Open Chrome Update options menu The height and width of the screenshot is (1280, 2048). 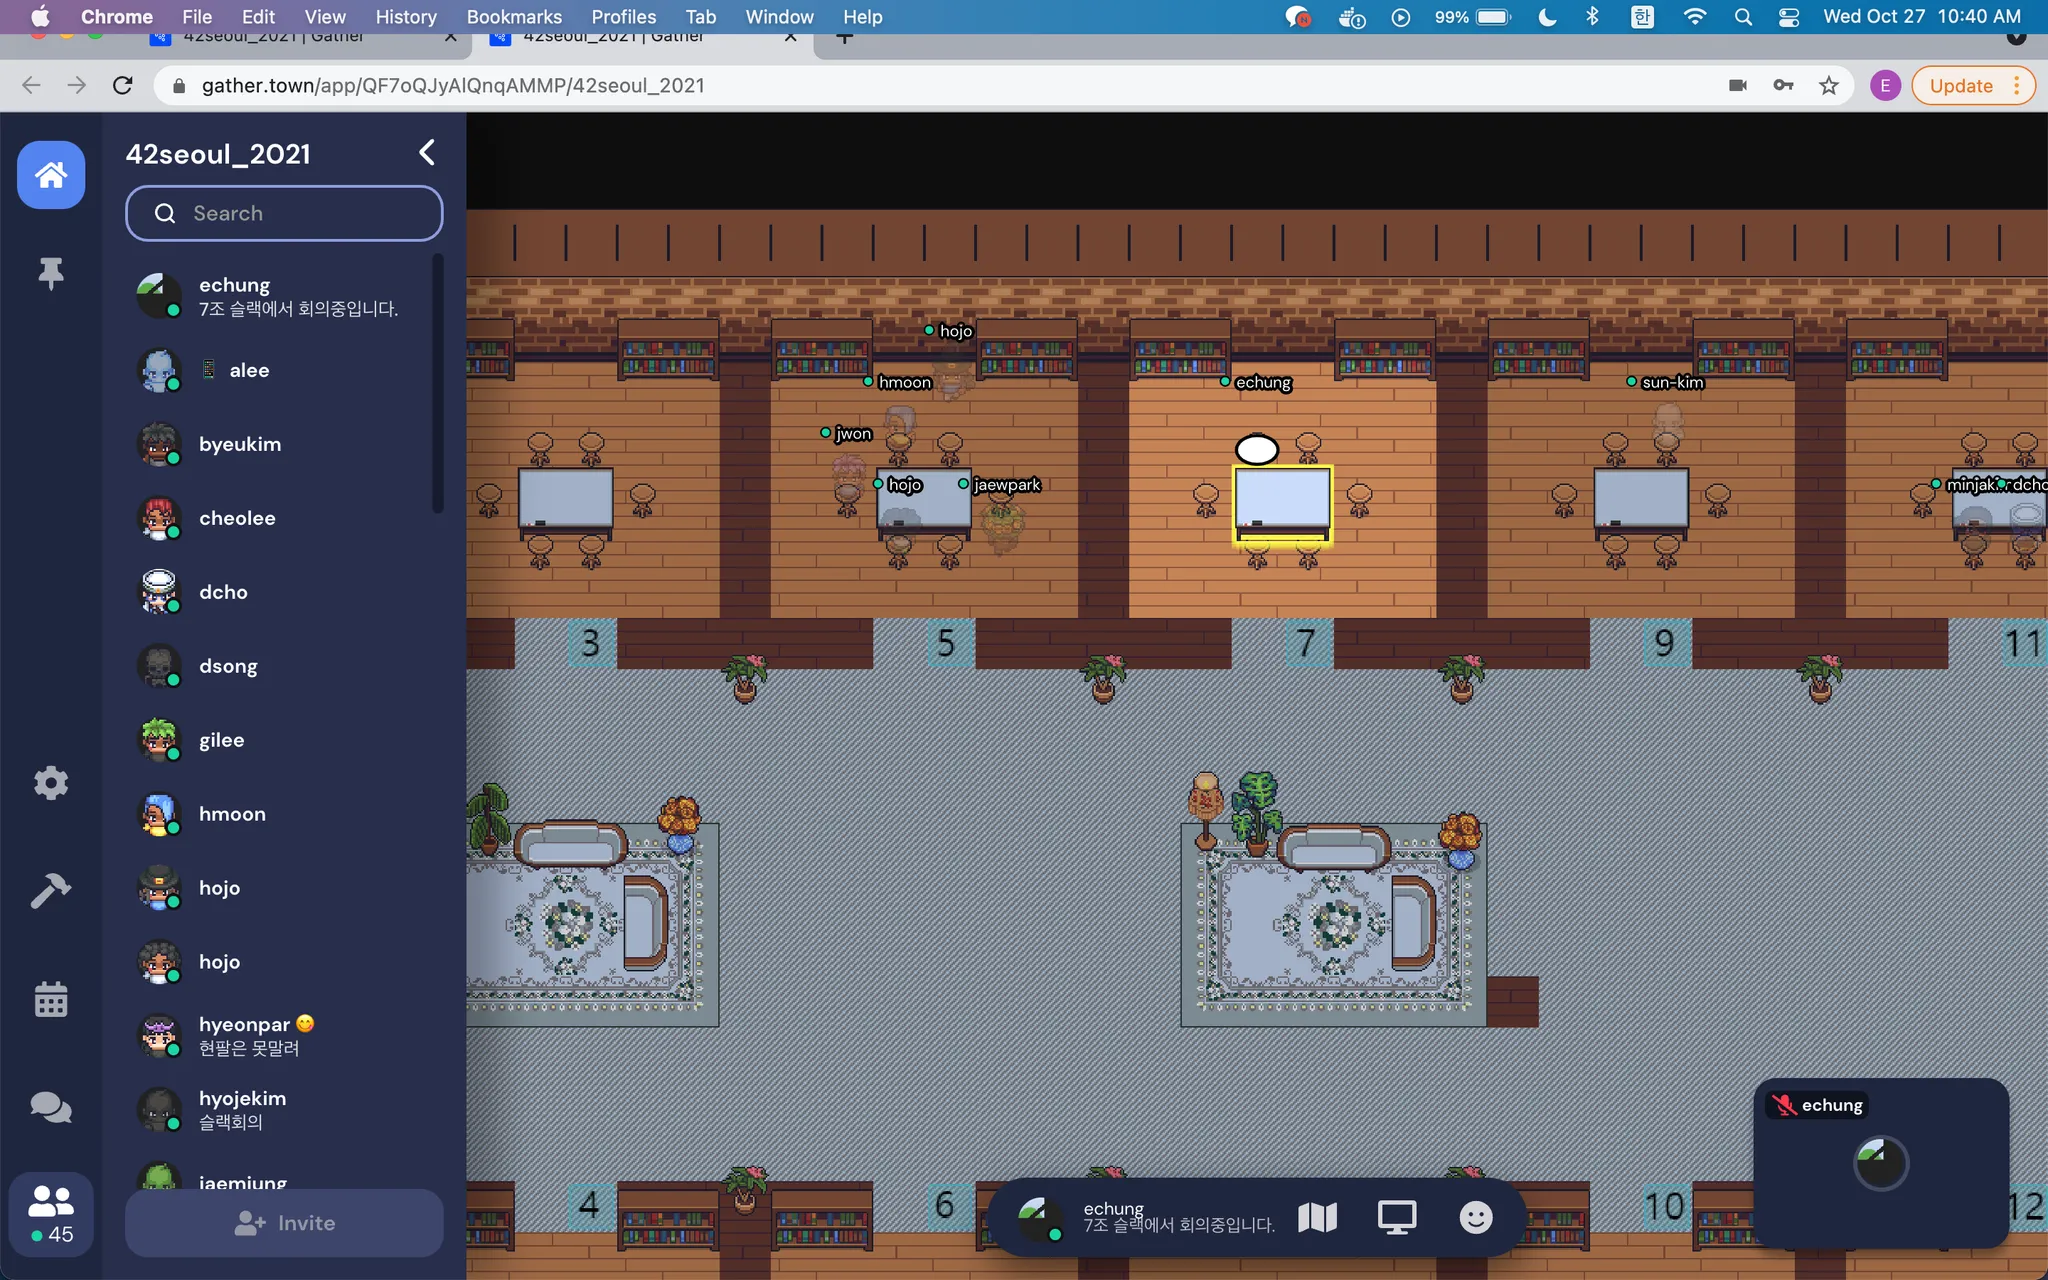tap(2017, 86)
